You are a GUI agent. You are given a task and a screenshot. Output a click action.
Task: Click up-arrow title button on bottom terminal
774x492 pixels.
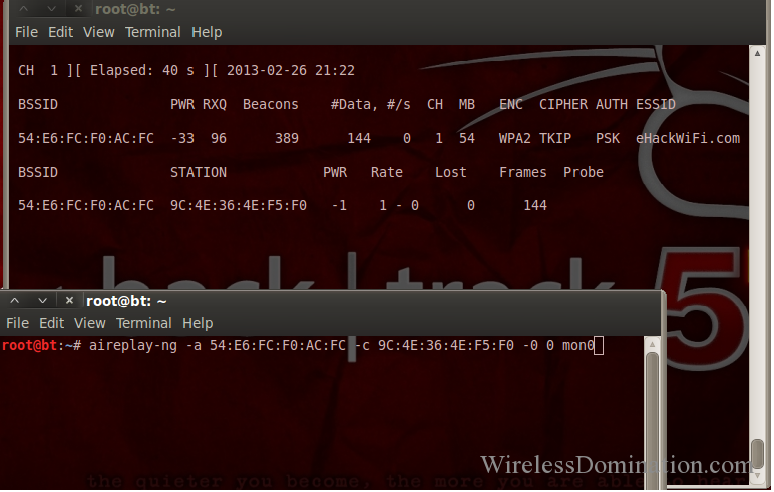(x=15, y=301)
